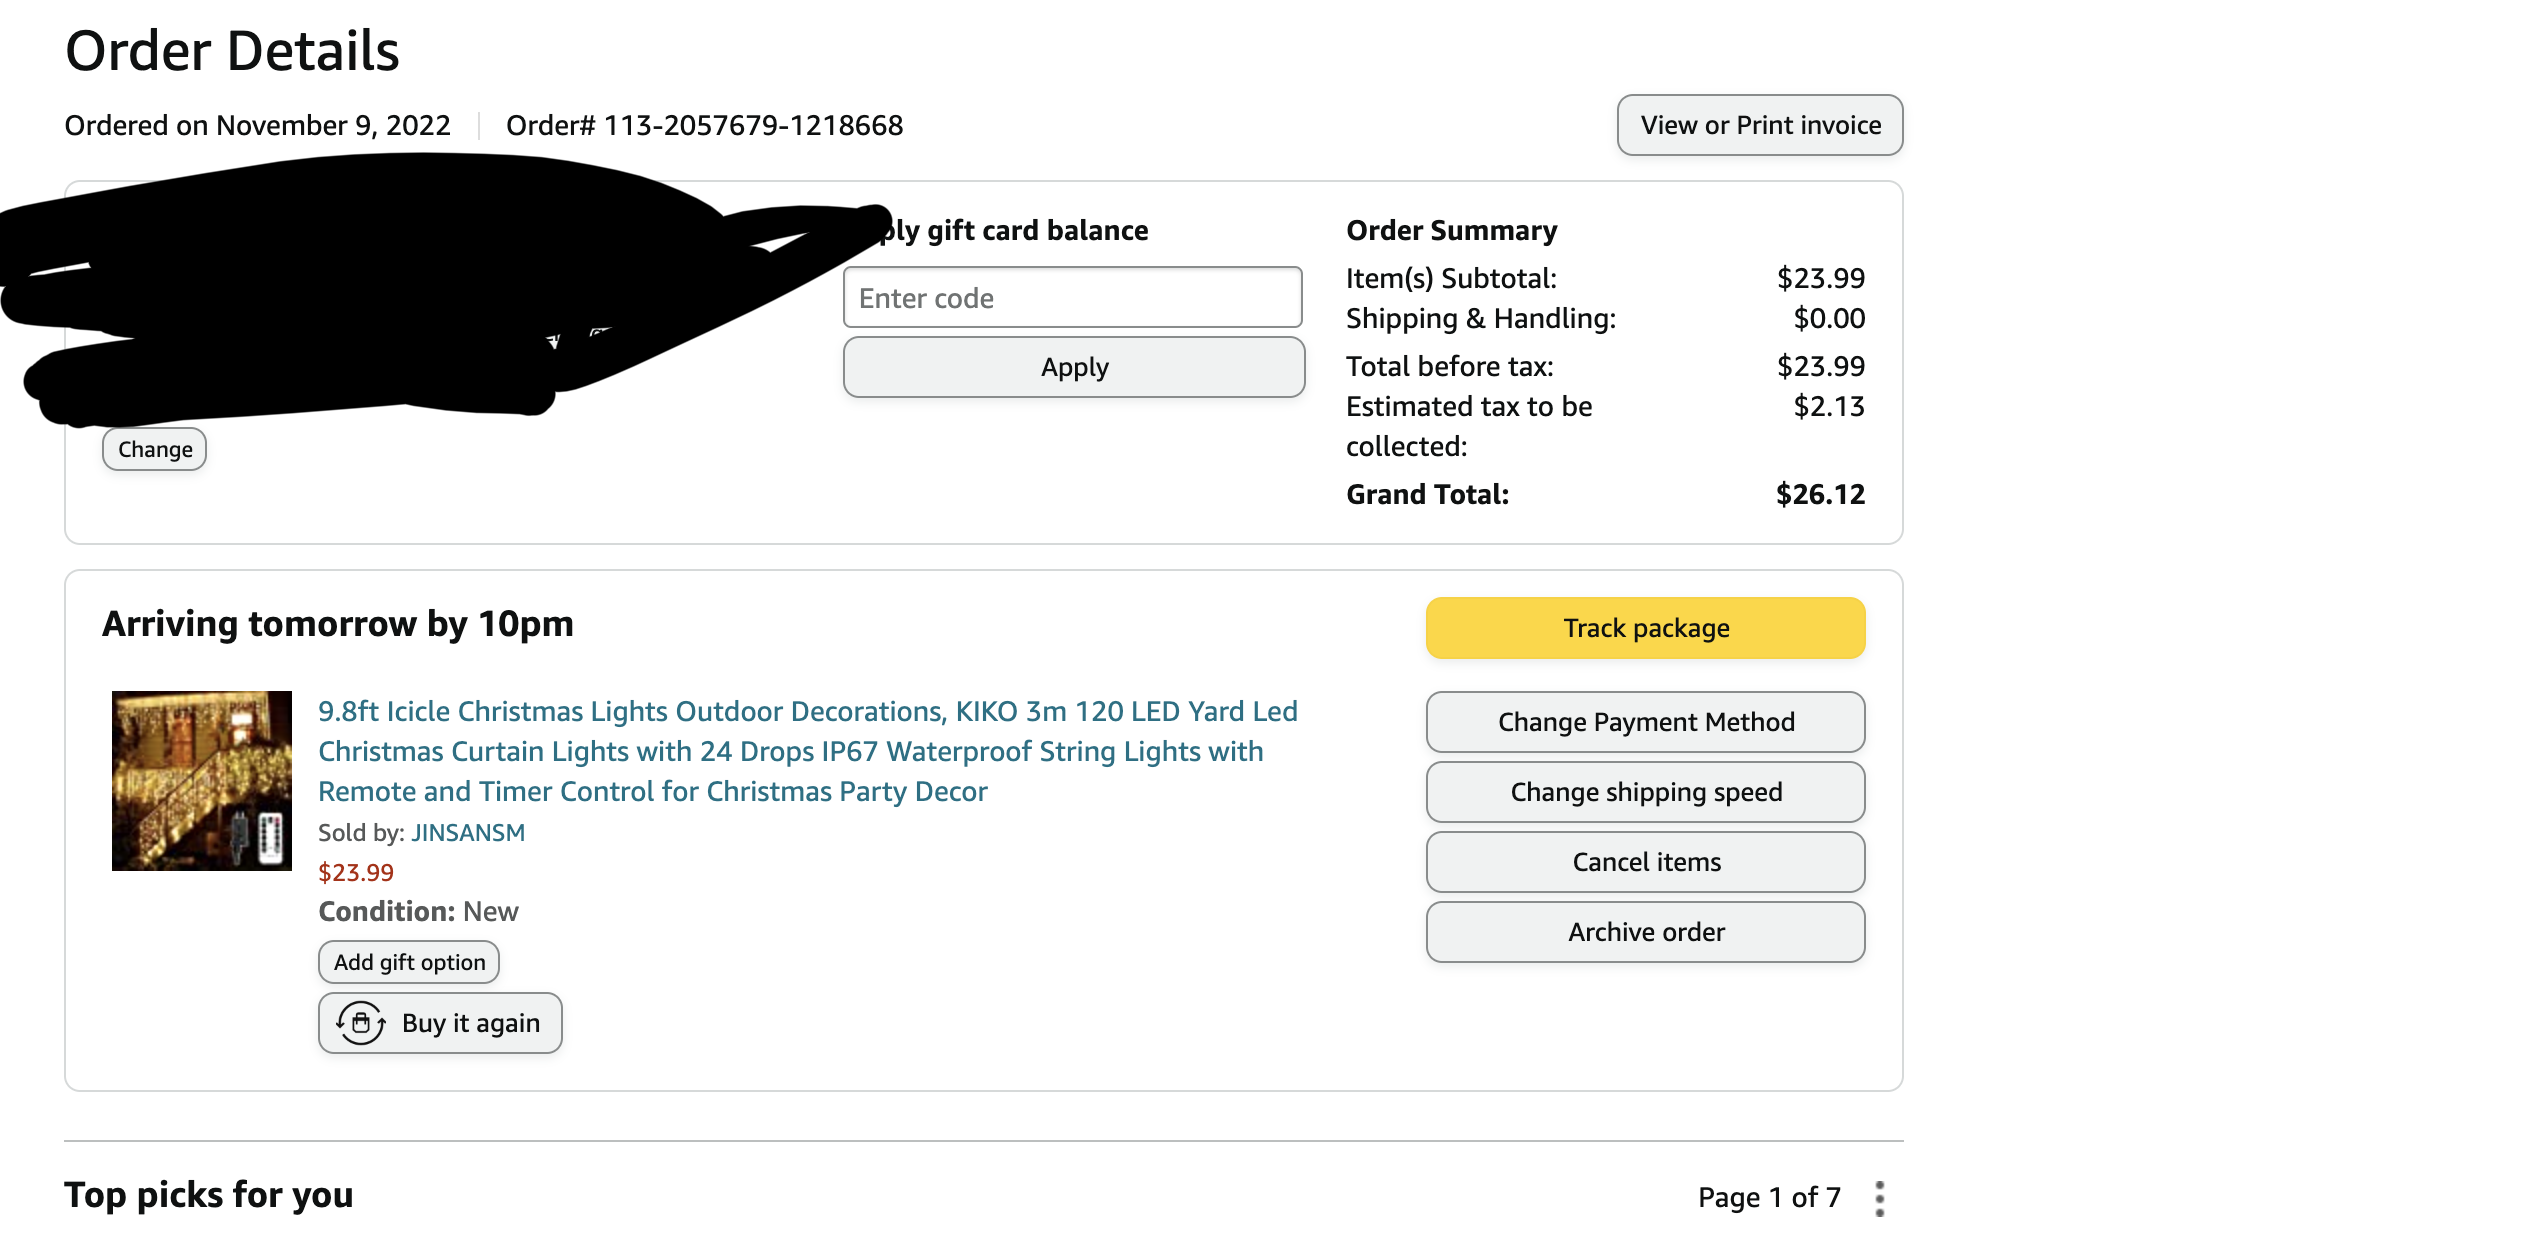The width and height of the screenshot is (2526, 1258).
Task: Click the Order Details page heading
Action: (232, 50)
